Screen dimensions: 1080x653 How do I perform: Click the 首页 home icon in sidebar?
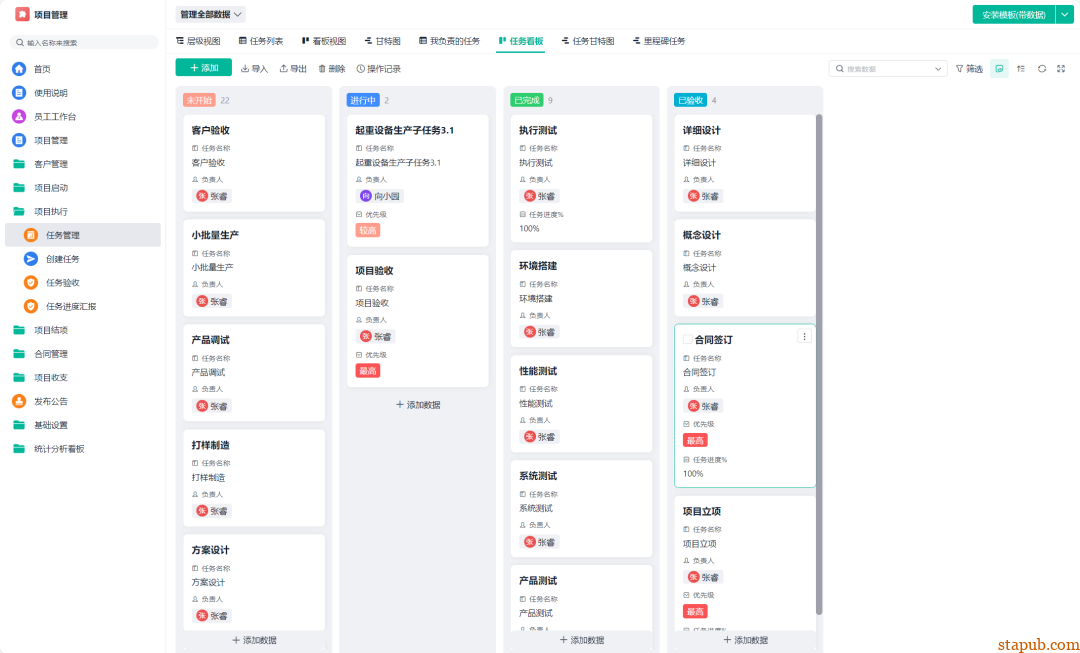(x=19, y=69)
